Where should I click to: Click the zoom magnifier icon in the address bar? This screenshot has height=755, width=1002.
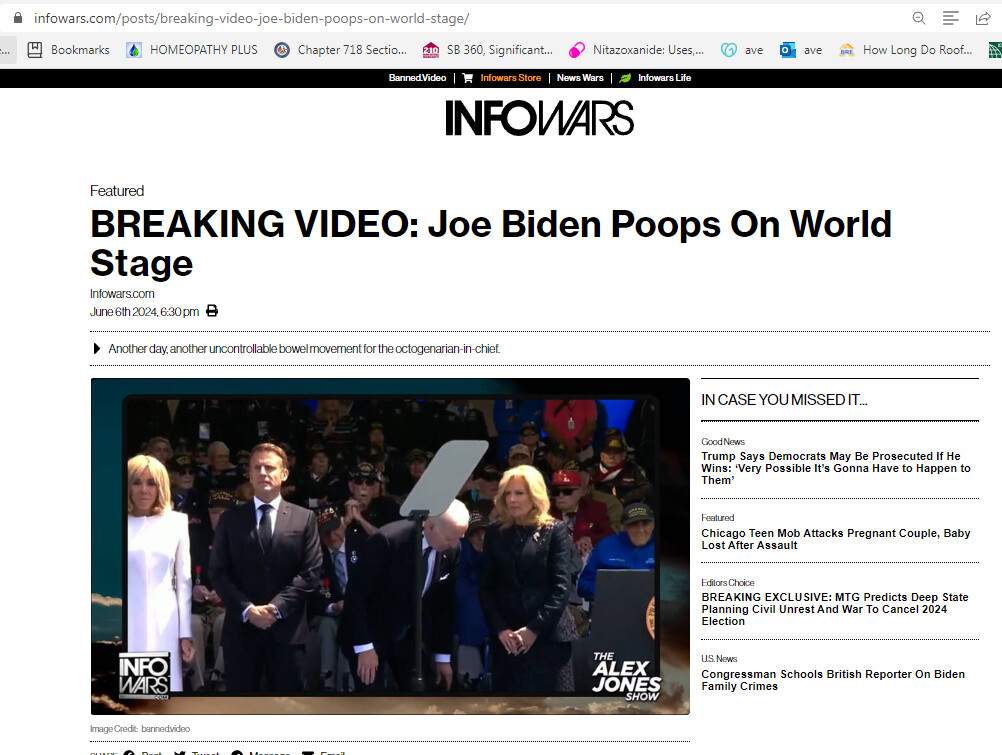(919, 18)
